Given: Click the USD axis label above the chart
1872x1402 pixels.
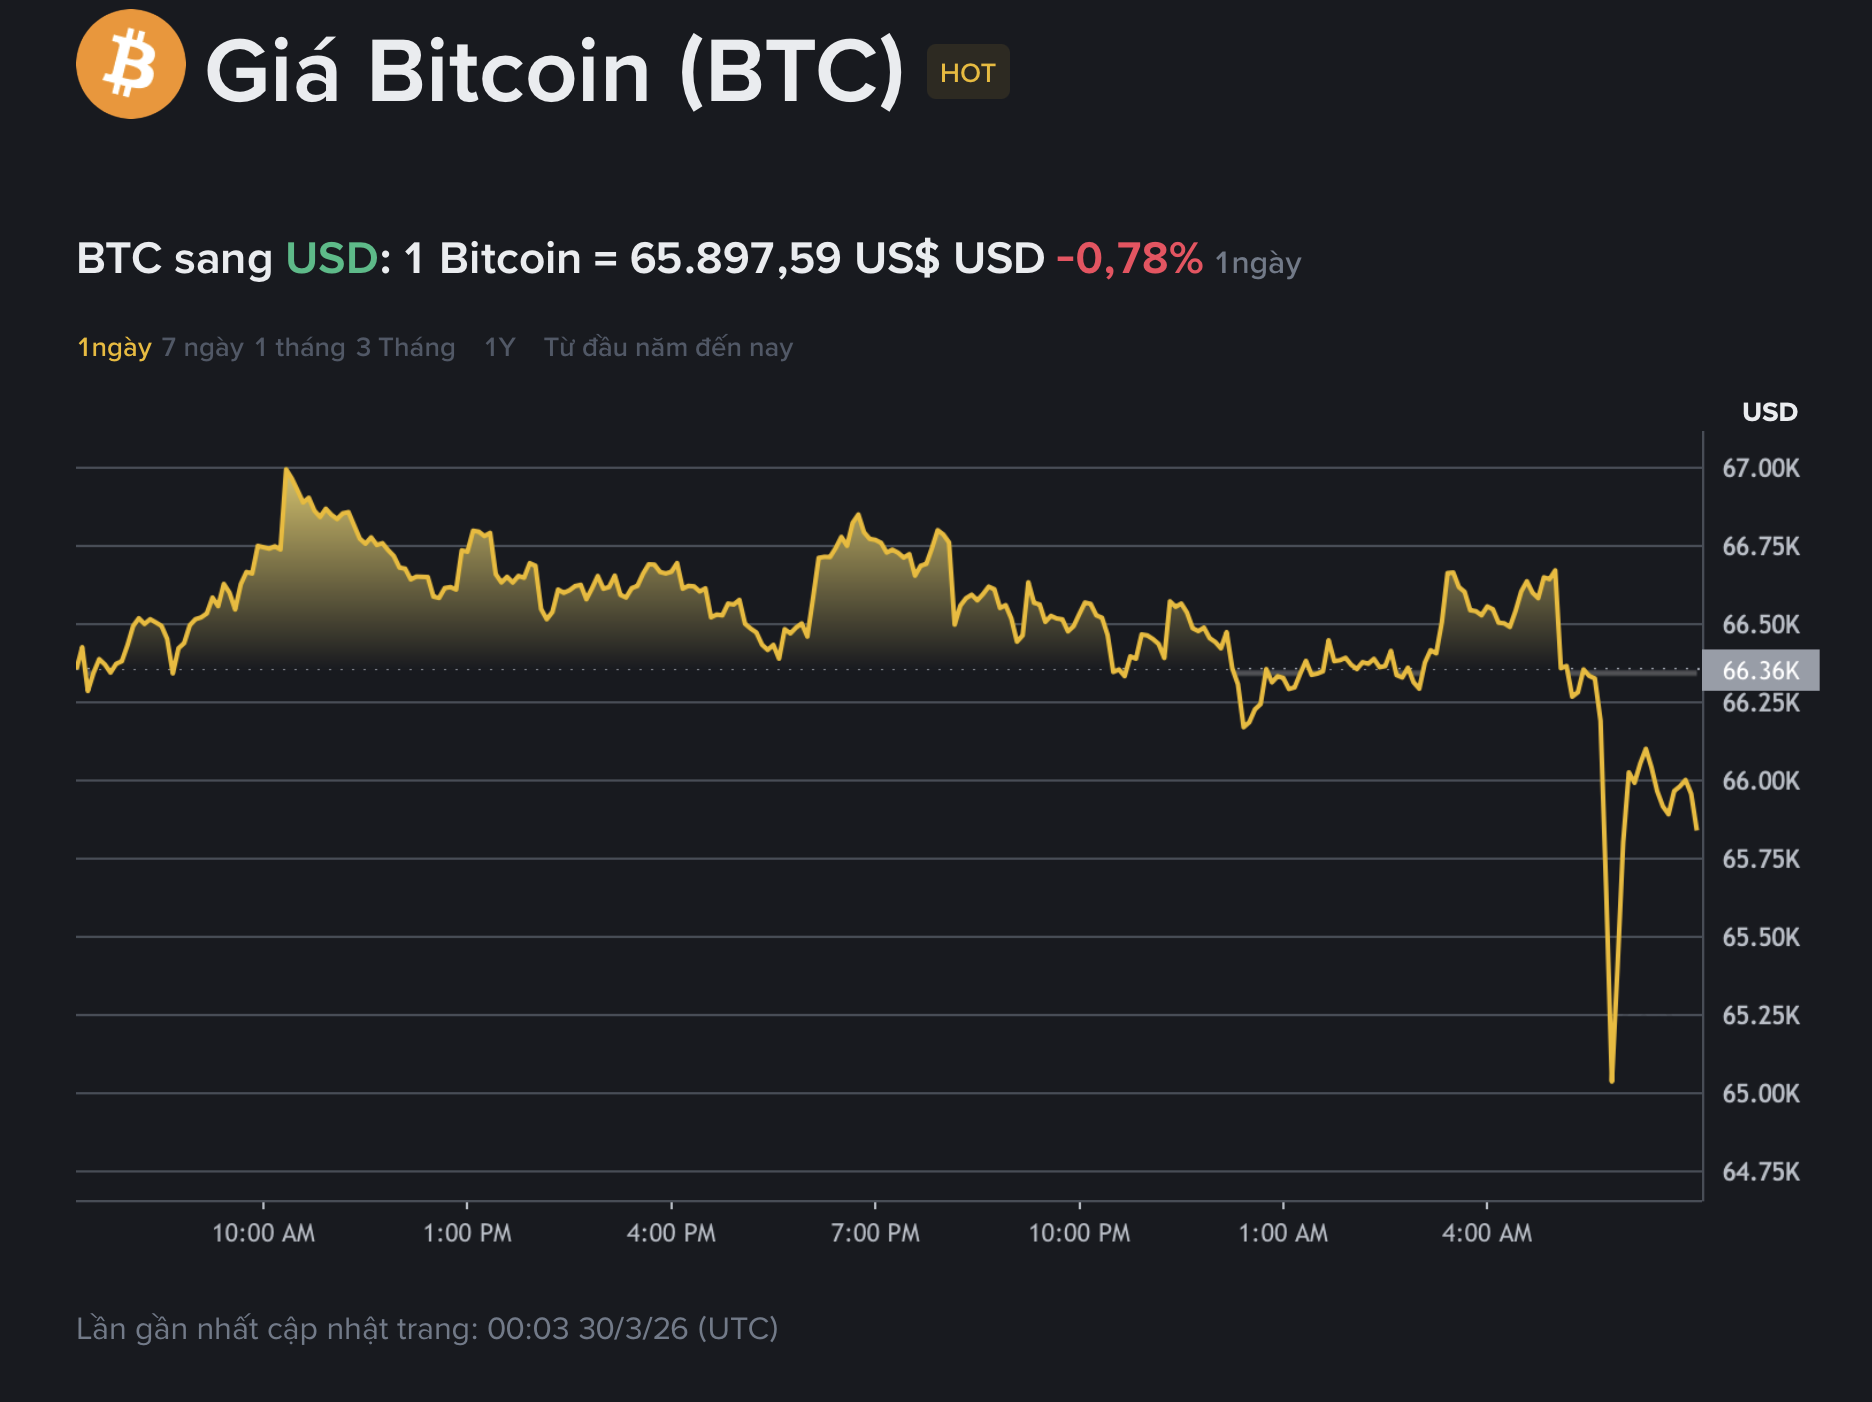Looking at the screenshot, I should click(1771, 412).
